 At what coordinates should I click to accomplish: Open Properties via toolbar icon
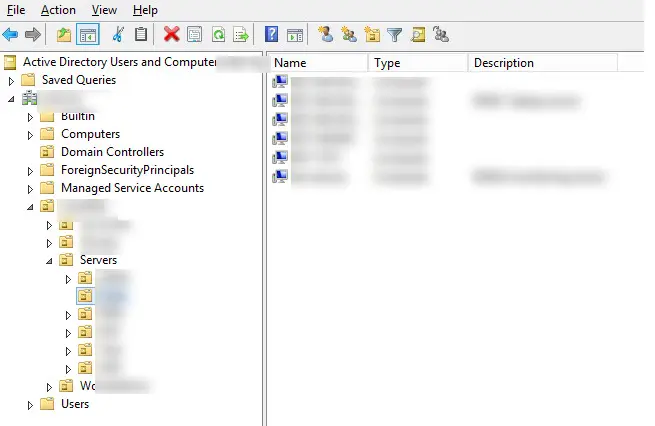[194, 35]
